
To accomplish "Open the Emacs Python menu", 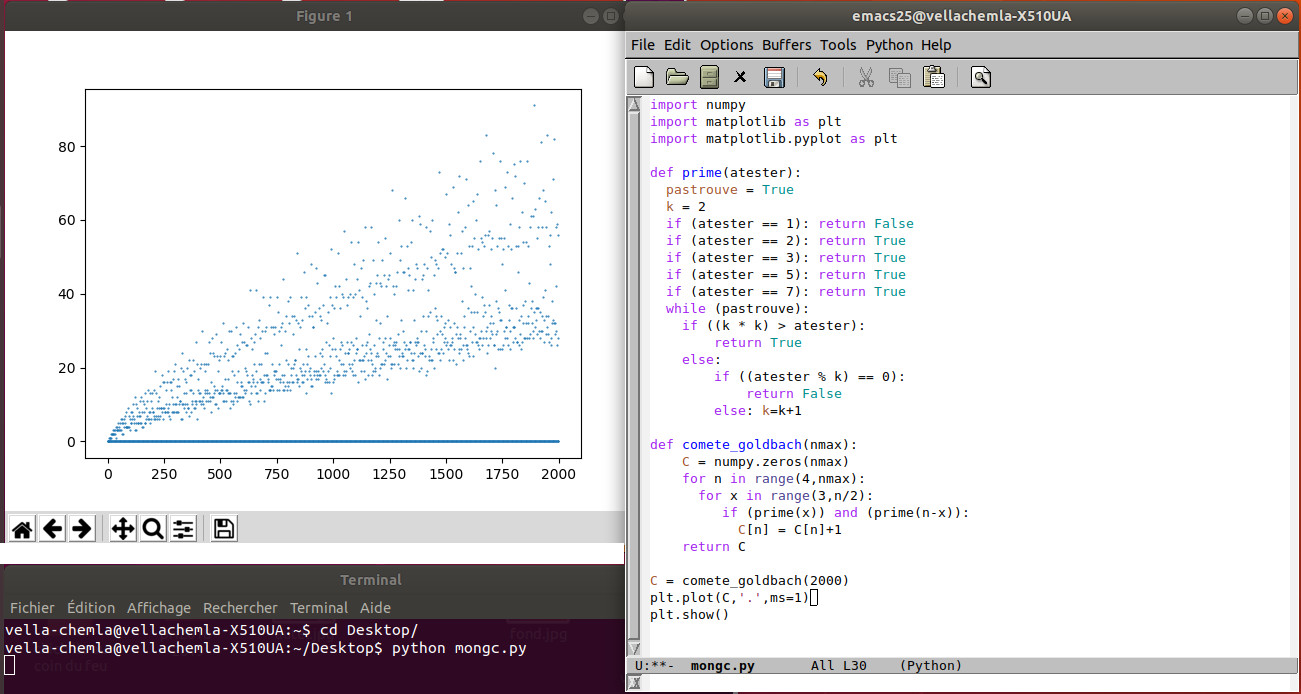I will click(x=889, y=45).
